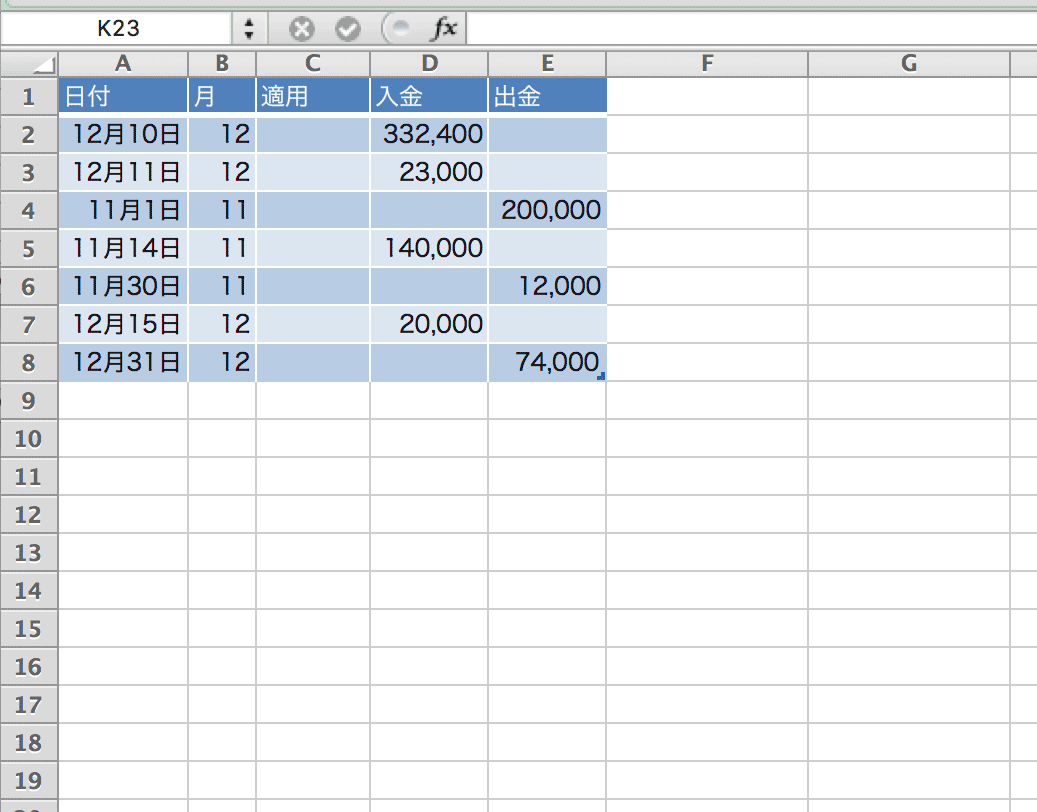
Task: Select the cell containing 332,400
Action: [x=429, y=134]
